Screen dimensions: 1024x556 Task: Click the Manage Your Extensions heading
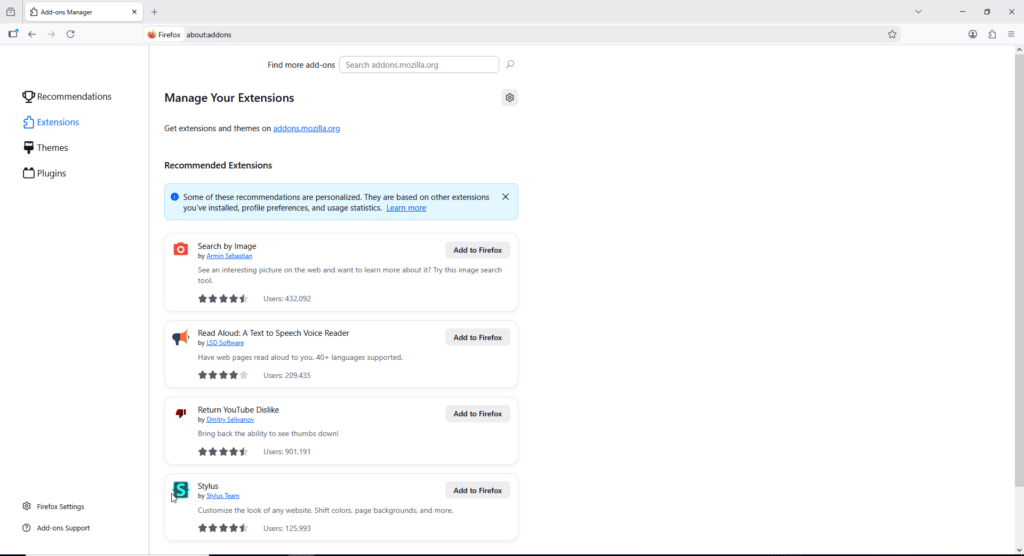(x=229, y=98)
